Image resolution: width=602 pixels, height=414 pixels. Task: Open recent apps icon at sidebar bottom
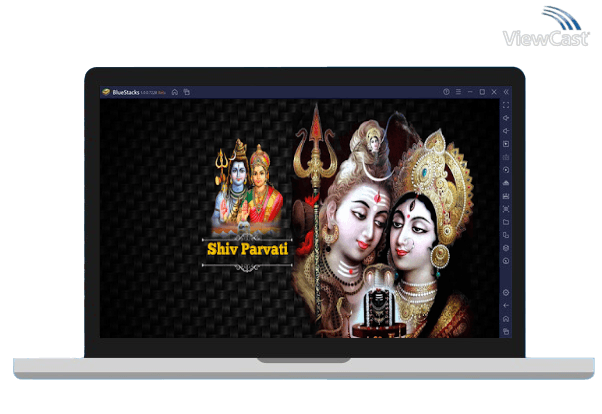506,331
